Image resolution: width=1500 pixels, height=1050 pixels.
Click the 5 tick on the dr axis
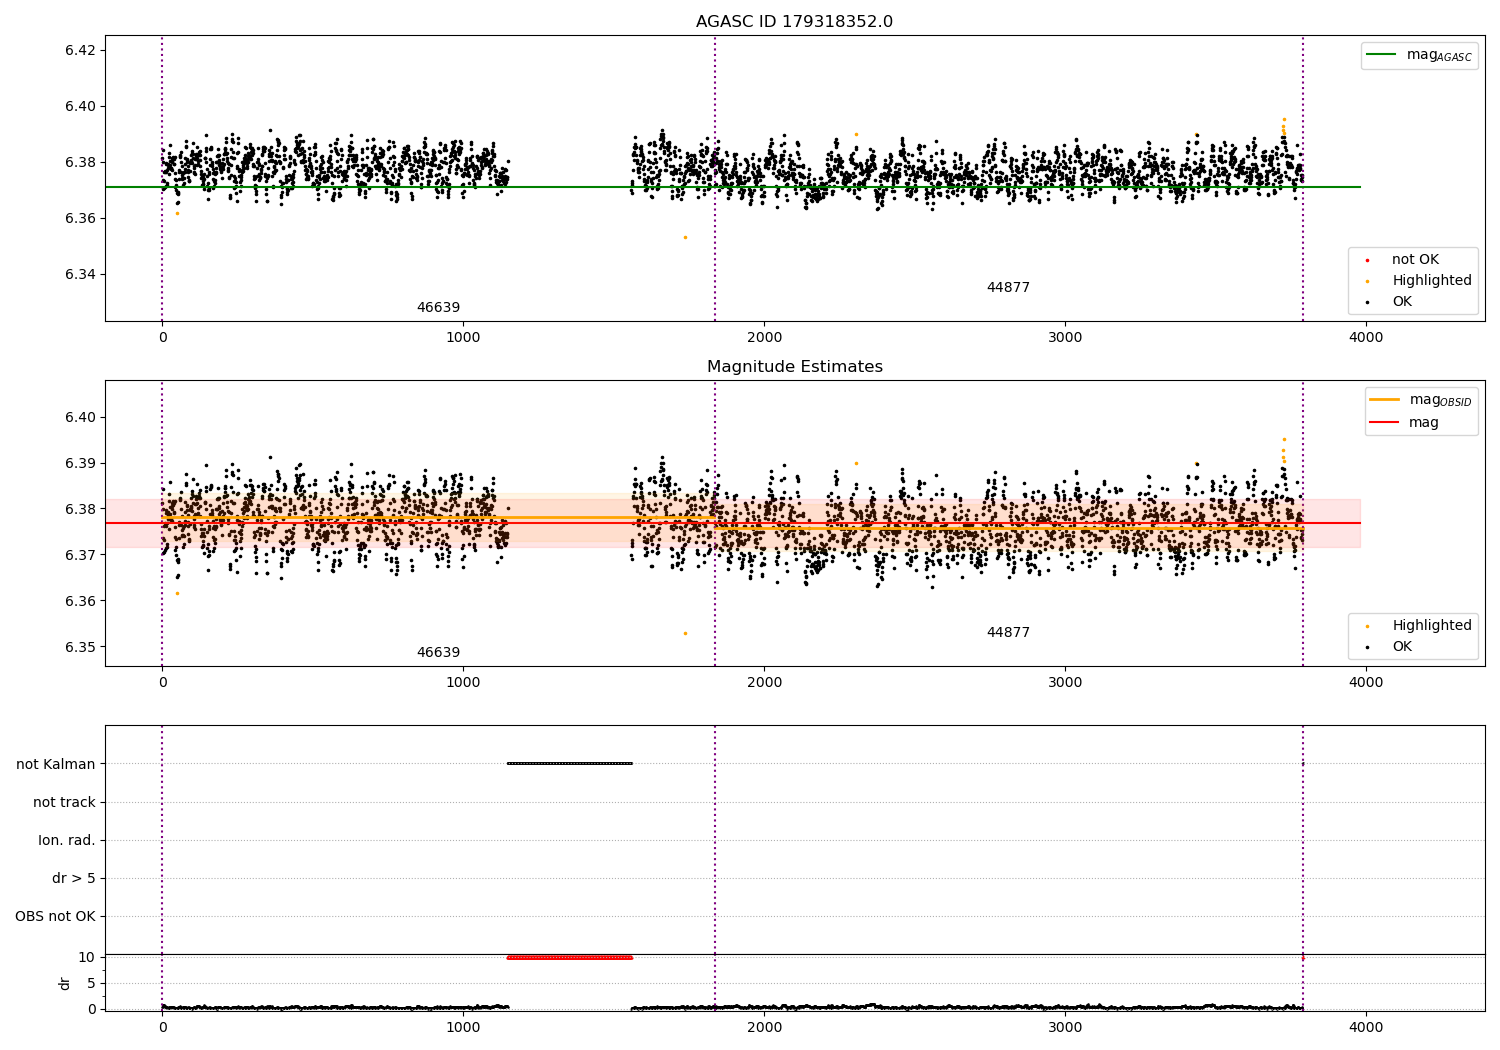pyautogui.click(x=91, y=983)
